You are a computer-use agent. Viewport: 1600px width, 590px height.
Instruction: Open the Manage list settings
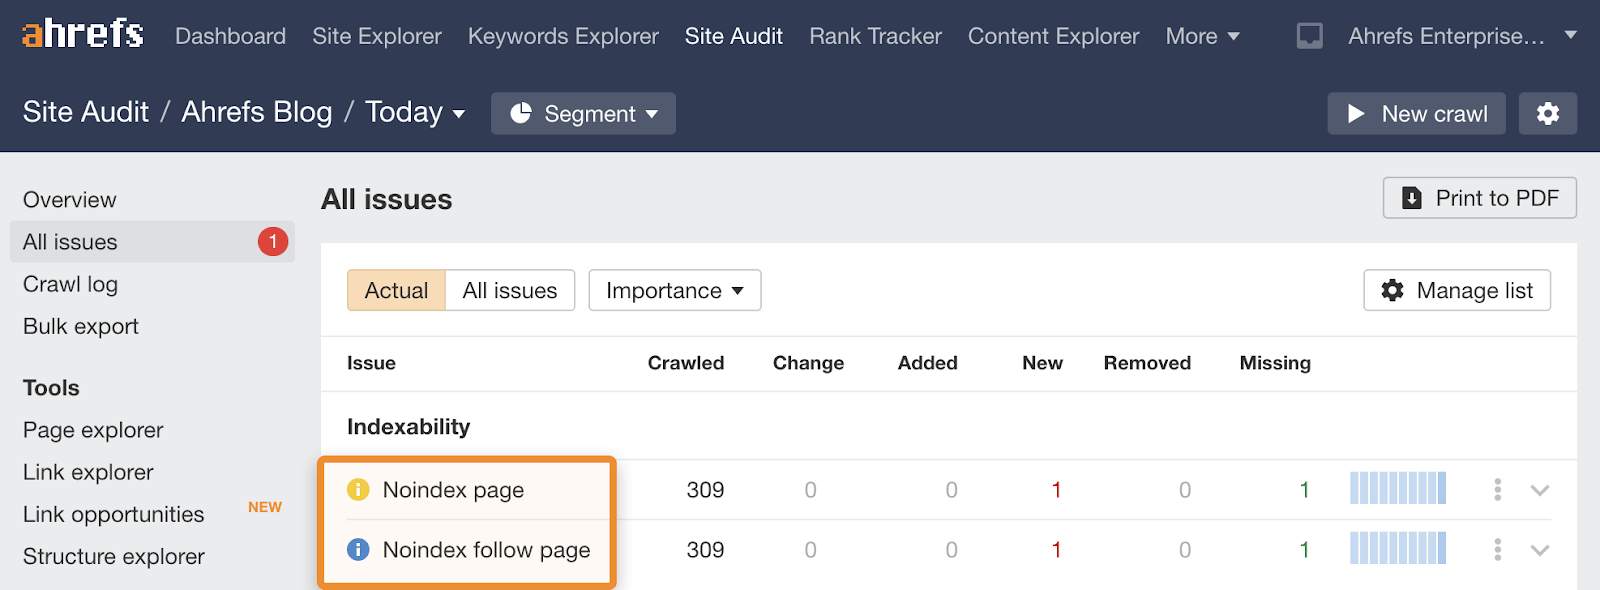point(1456,291)
